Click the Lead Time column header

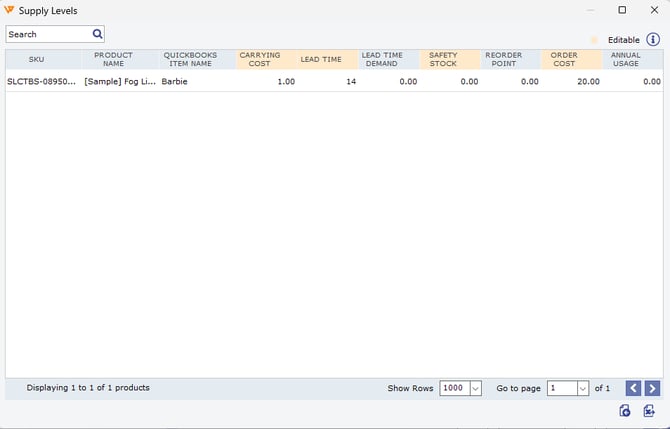[321, 60]
